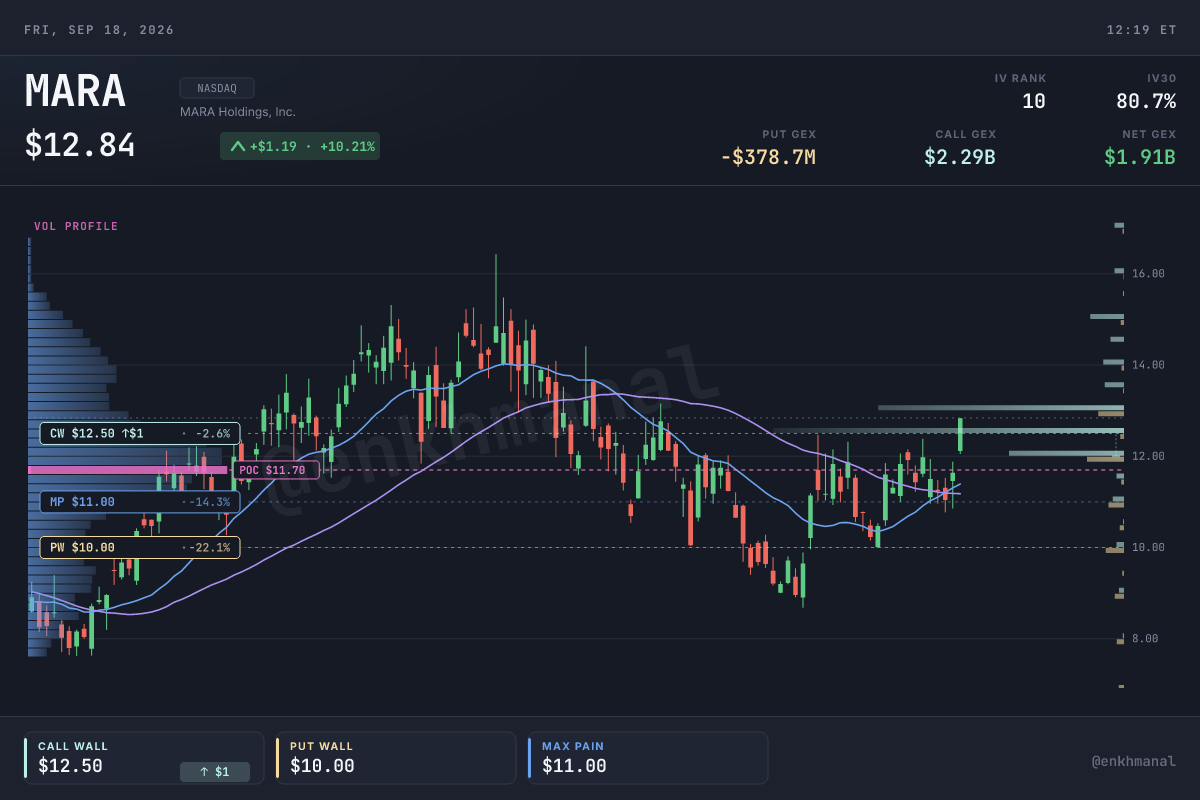The height and width of the screenshot is (800, 1200).
Task: Click the 16.00 price axis label
Action: click(x=1148, y=273)
